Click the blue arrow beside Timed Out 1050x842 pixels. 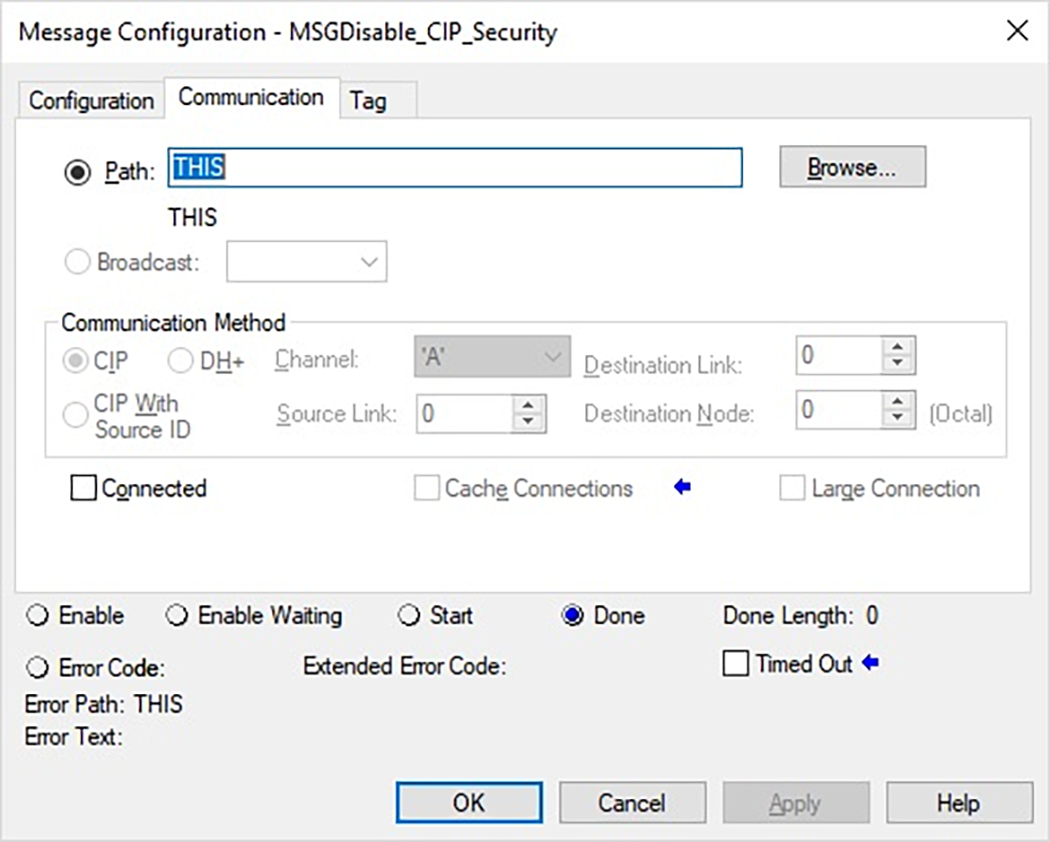pyautogui.click(x=868, y=663)
